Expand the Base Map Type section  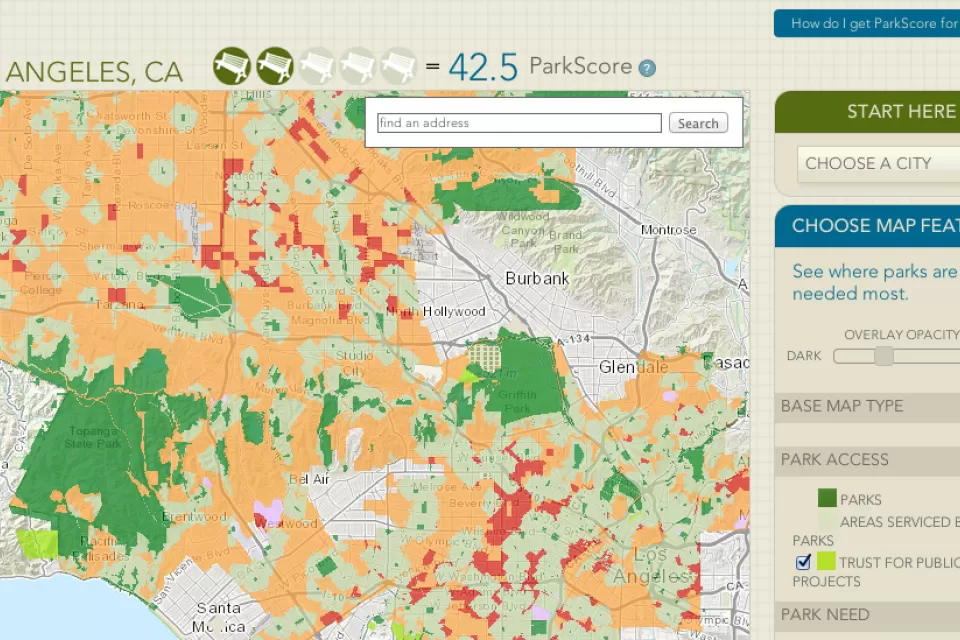click(x=868, y=406)
